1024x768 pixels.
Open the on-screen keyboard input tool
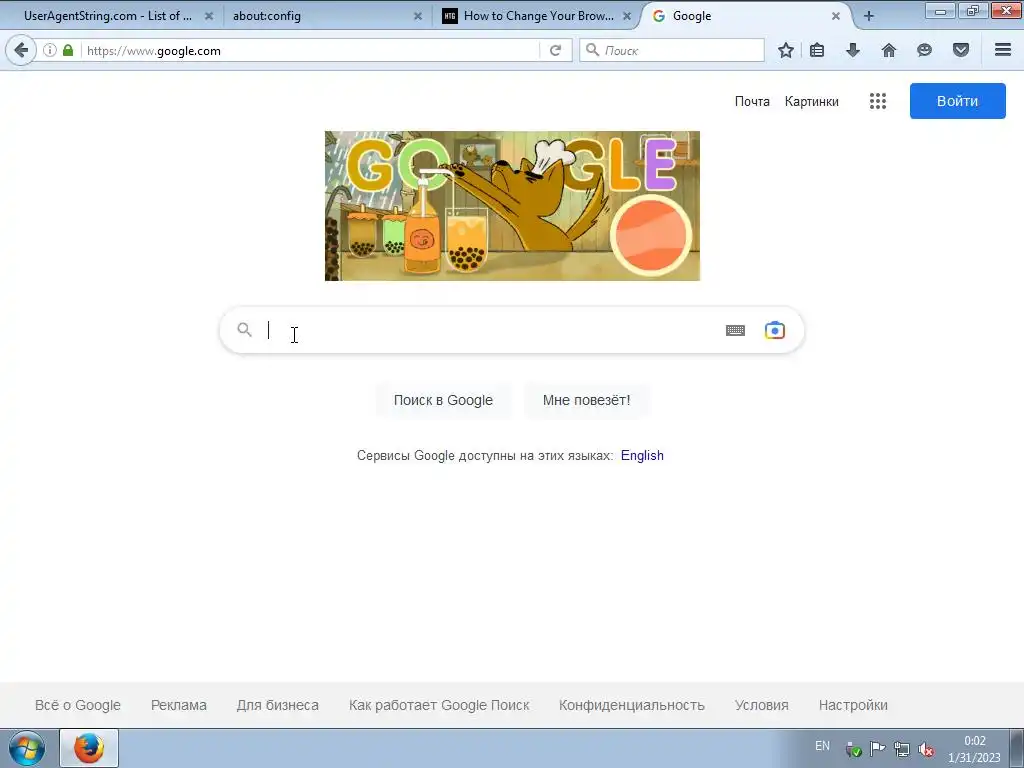pyautogui.click(x=735, y=330)
